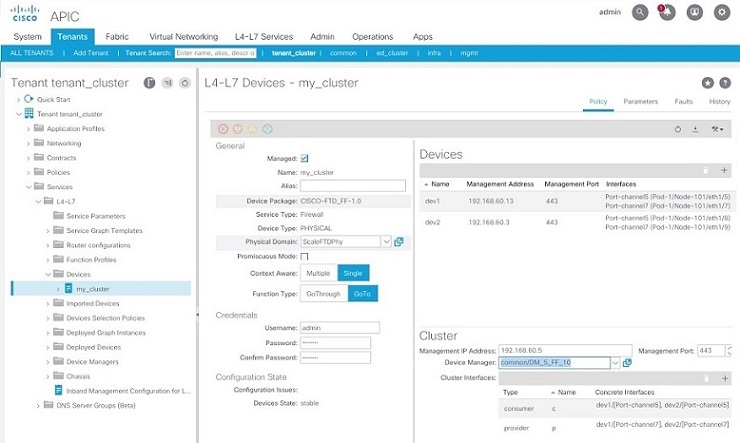The height and width of the screenshot is (443, 740).
Task: Click second tenant panel header icon
Action: (167, 83)
